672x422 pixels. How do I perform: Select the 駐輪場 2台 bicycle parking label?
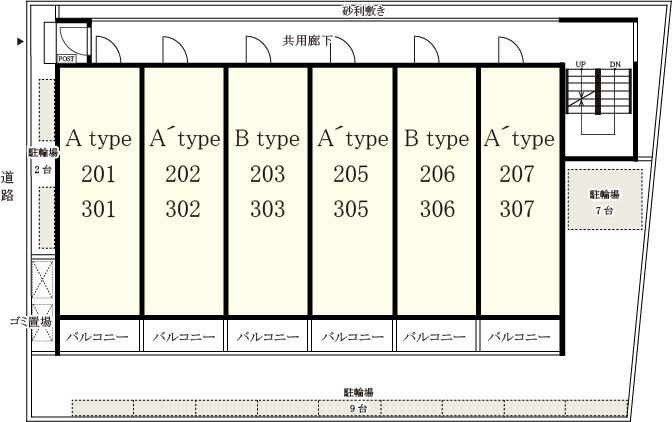[43, 161]
